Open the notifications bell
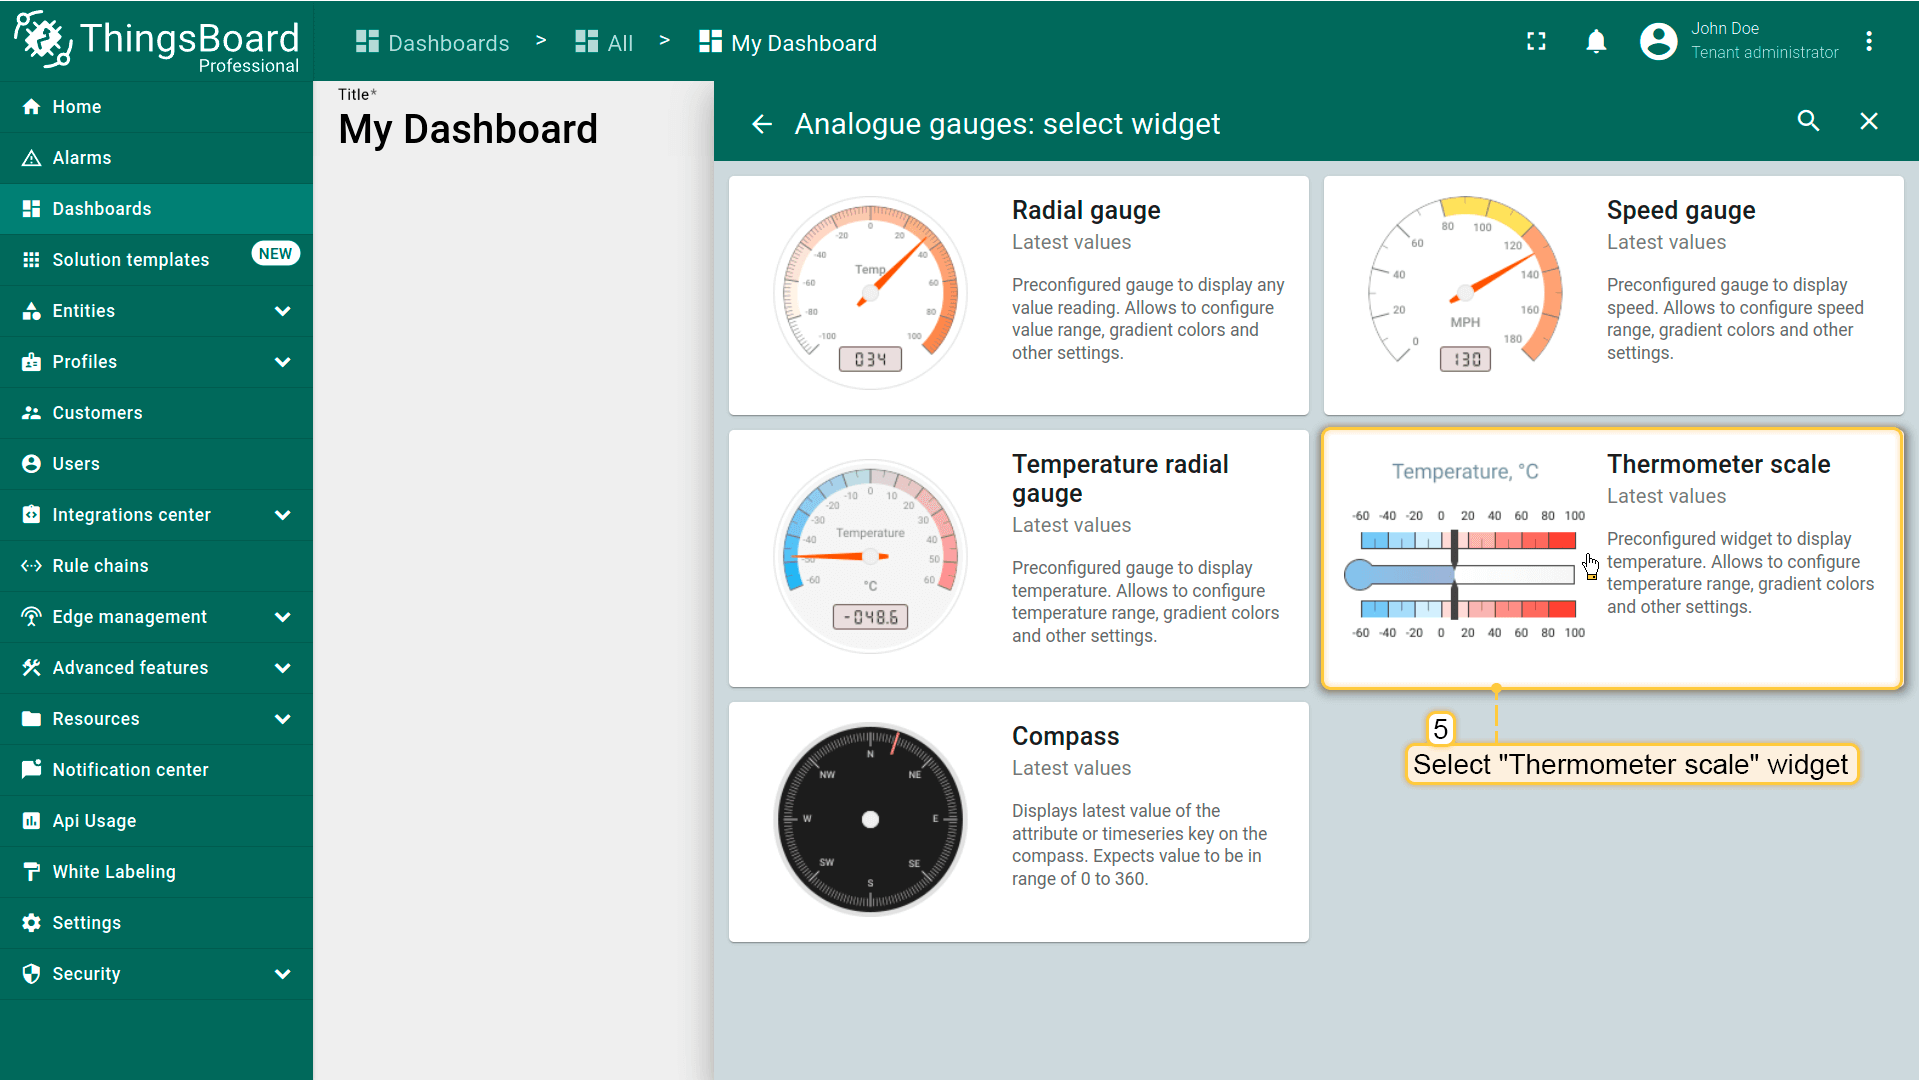Viewport: 1920px width, 1080px height. pyautogui.click(x=1596, y=42)
